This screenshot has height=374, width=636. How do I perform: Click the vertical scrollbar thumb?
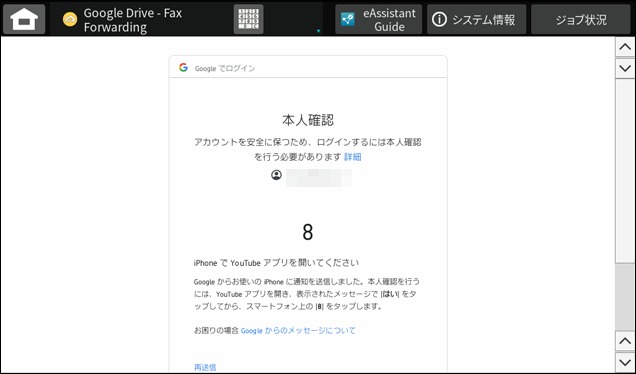pyautogui.click(x=625, y=171)
